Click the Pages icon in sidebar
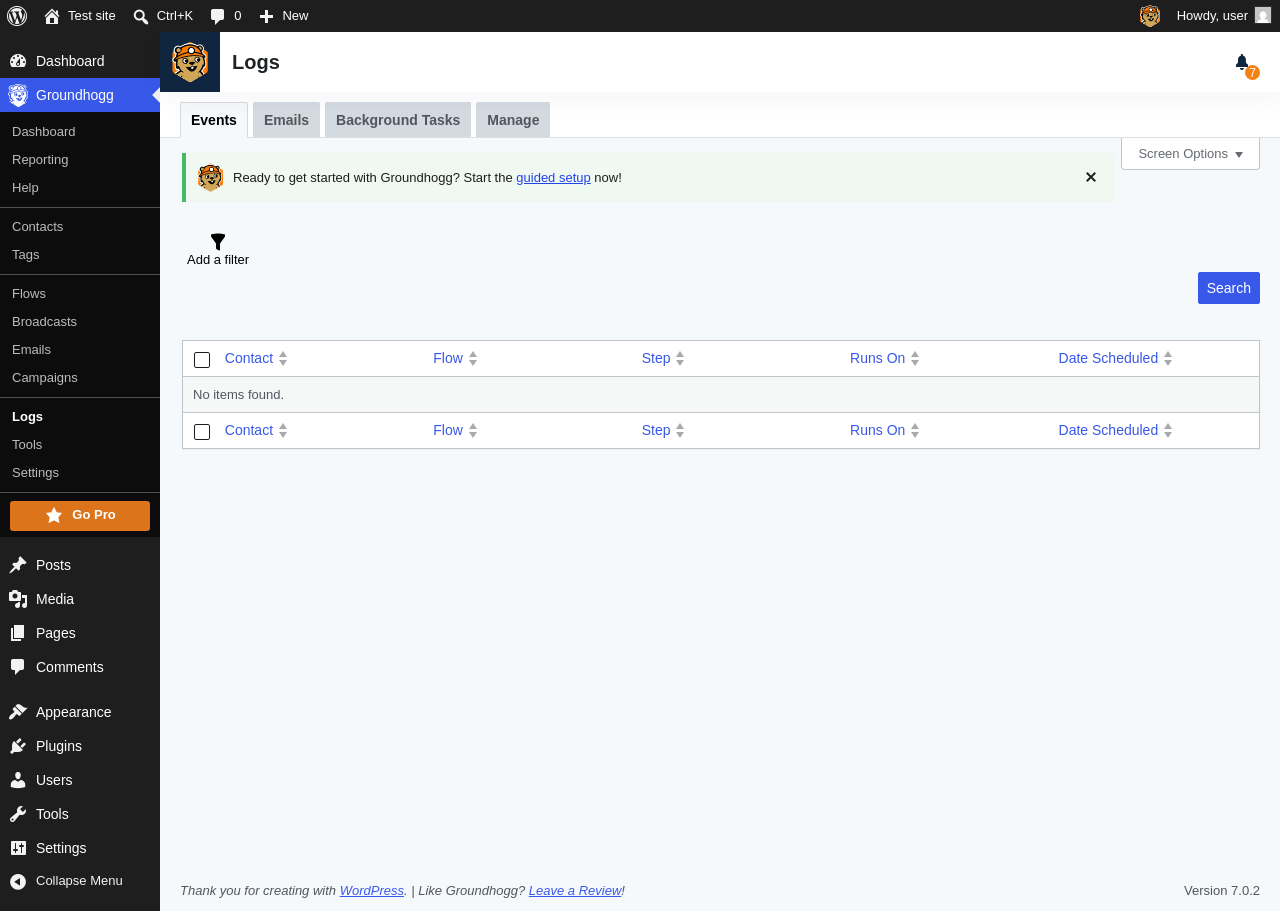 tap(18, 633)
